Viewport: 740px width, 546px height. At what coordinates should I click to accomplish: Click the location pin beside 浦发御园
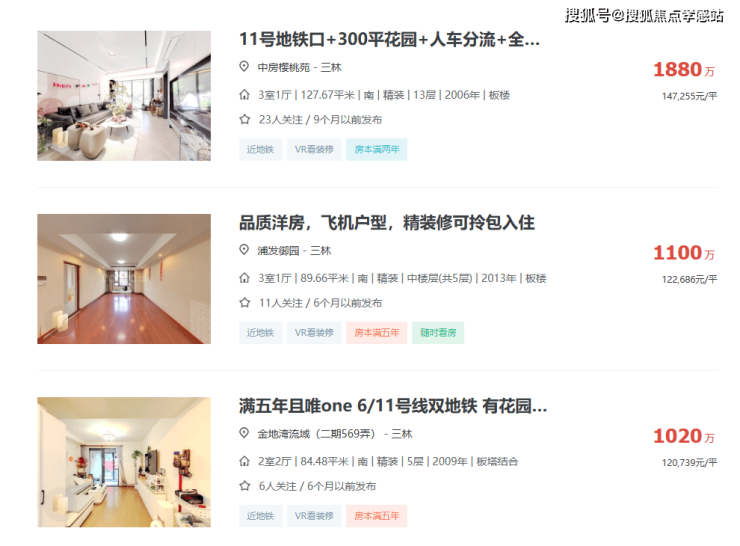coord(244,250)
